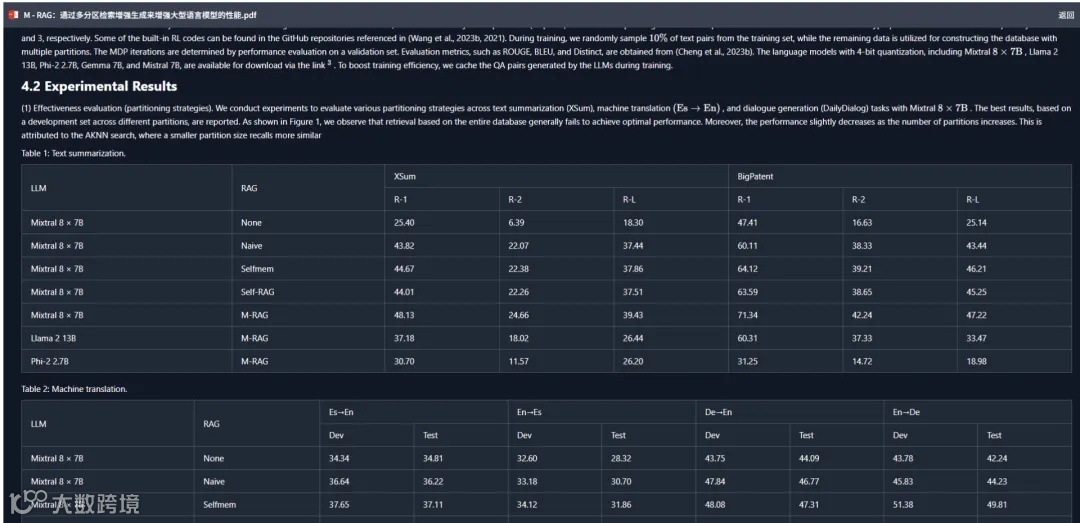Screen dimensions: 1080x523
Task: Click the 'Table 1: Text summarization.' caption
Action: (74, 153)
